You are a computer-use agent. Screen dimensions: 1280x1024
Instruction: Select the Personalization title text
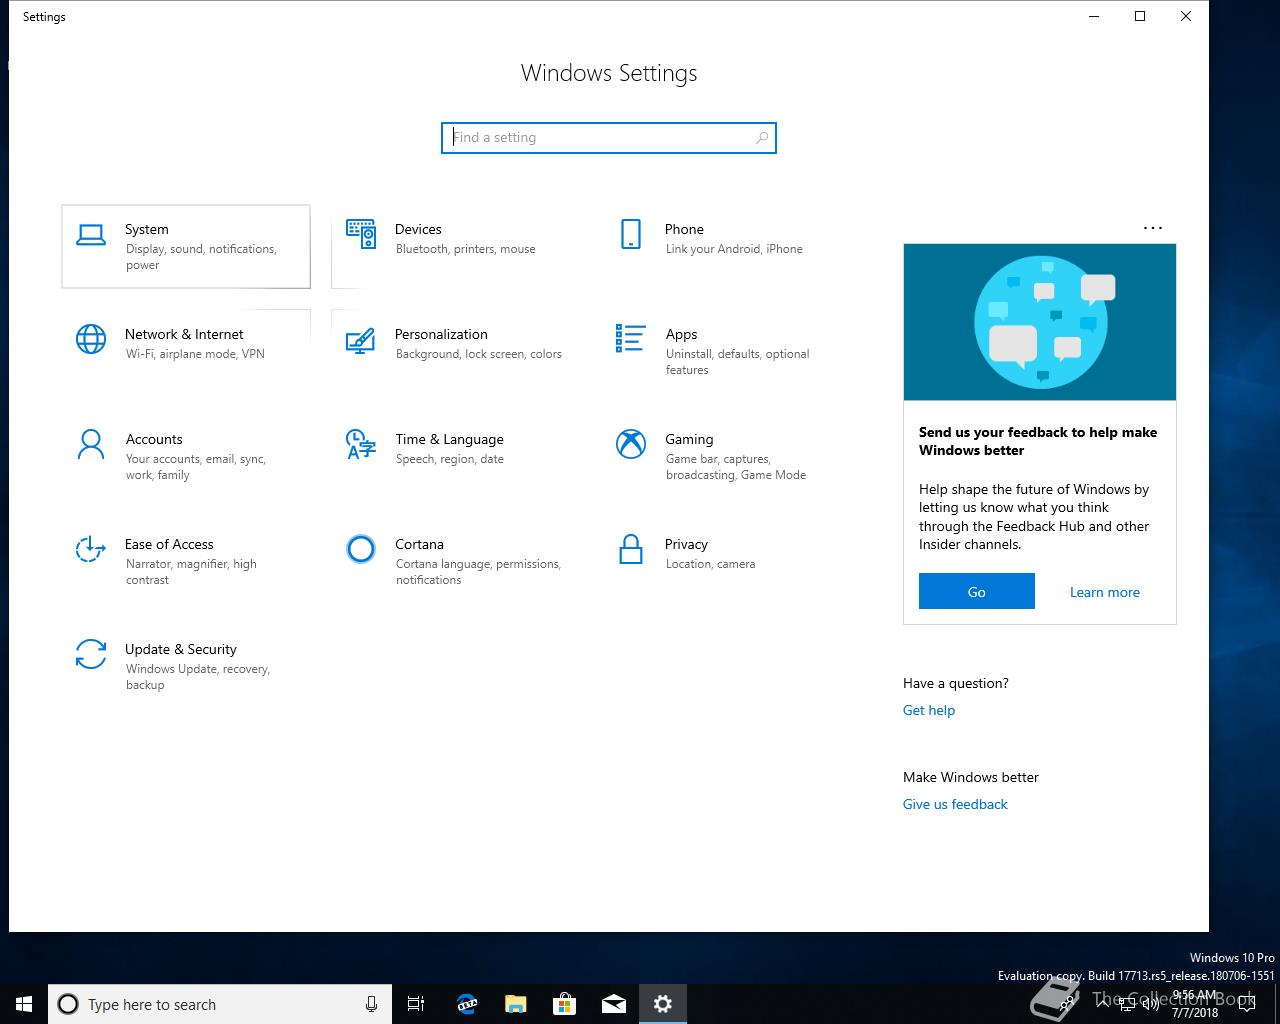coord(441,334)
